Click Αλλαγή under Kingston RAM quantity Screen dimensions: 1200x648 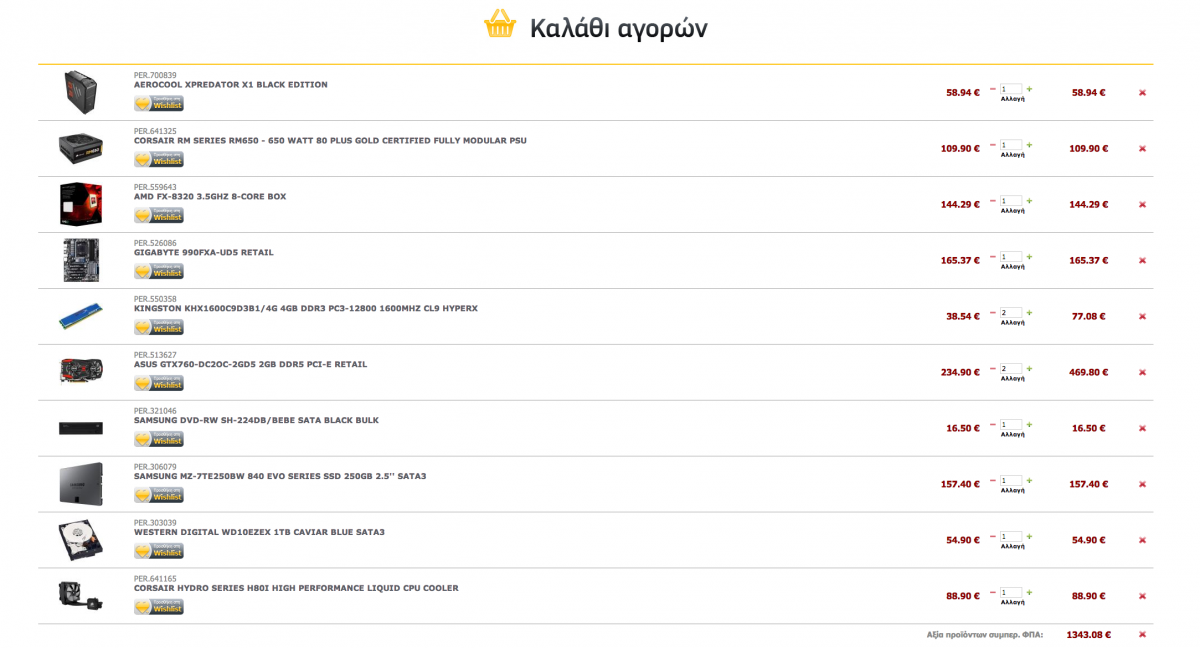point(1011,323)
